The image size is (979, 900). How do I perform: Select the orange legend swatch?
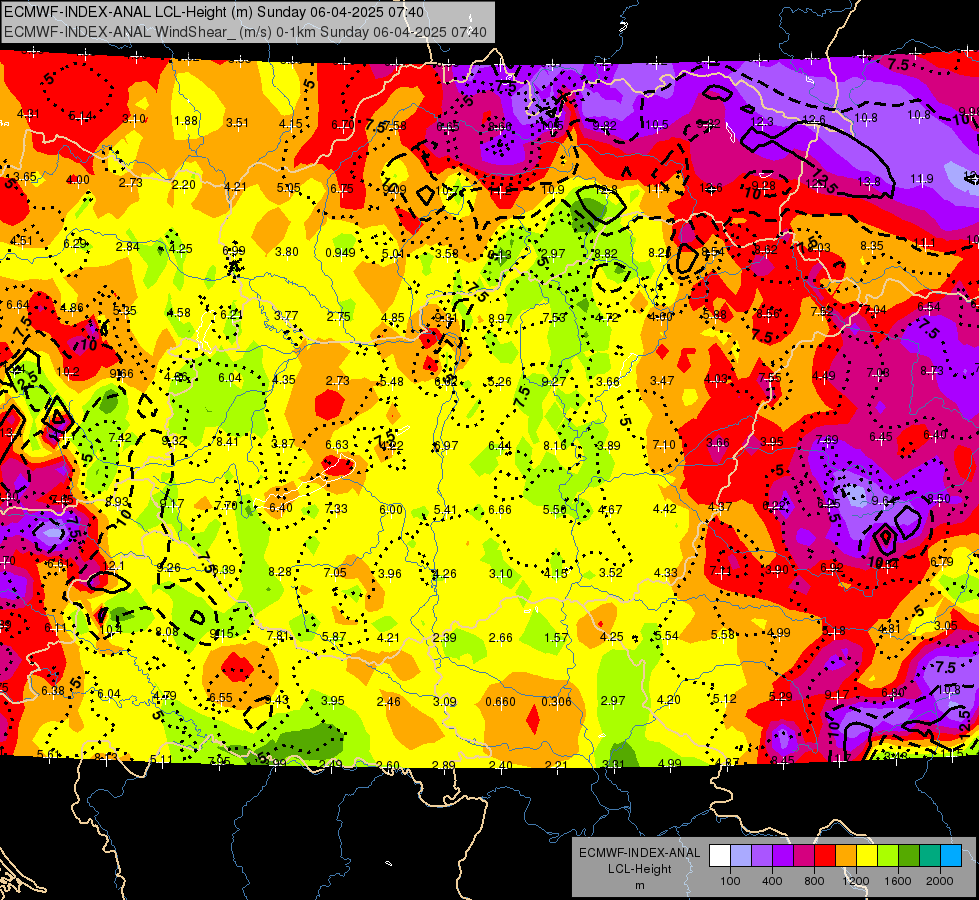pyautogui.click(x=846, y=856)
